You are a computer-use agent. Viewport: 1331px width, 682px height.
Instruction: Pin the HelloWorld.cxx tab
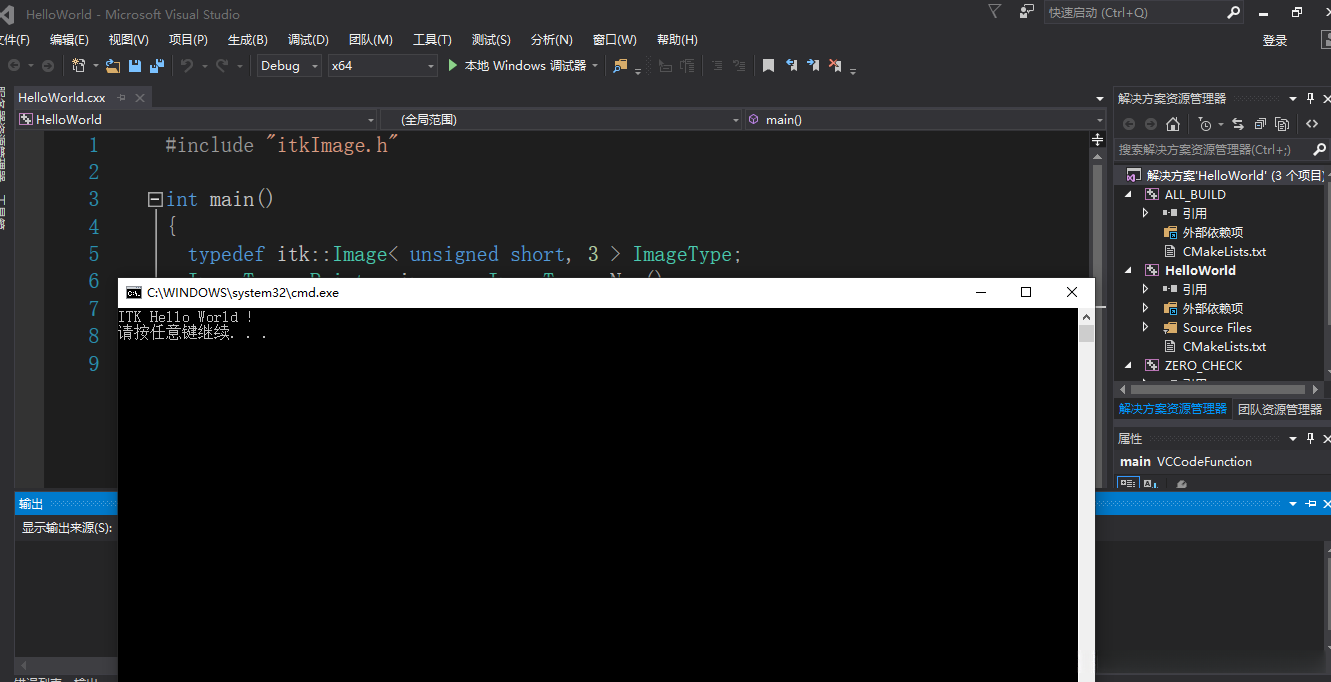click(x=122, y=97)
